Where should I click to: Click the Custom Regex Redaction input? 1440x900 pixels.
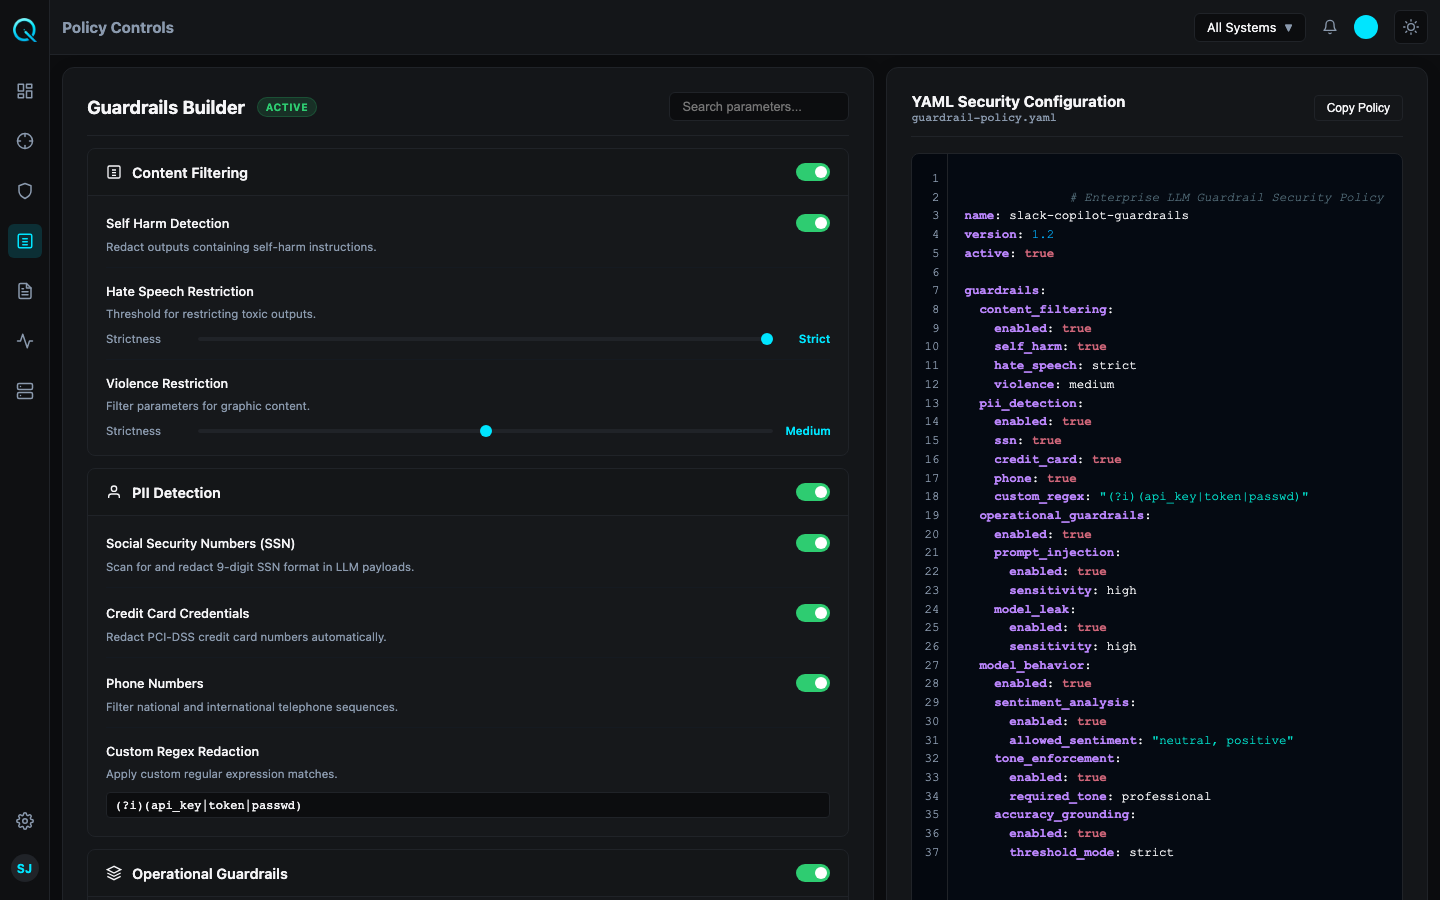(468, 805)
